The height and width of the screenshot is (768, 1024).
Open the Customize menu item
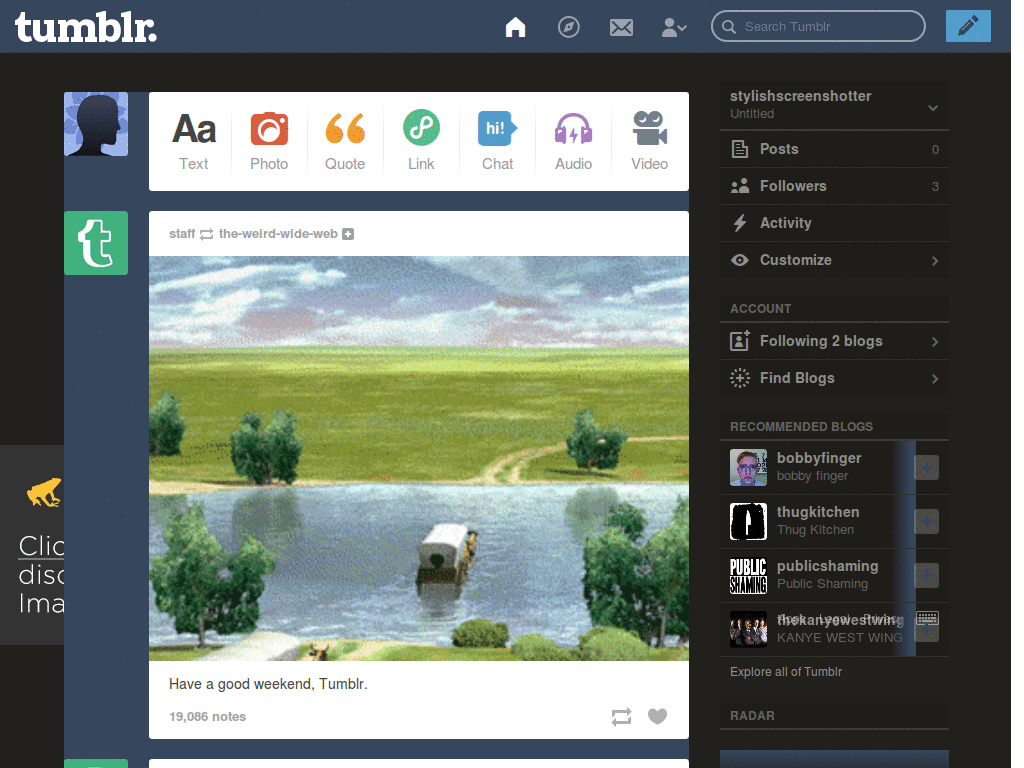[834, 260]
